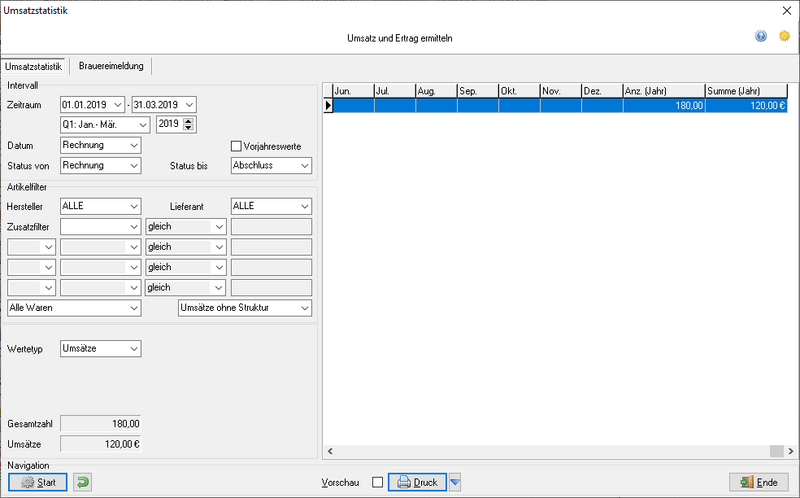
Task: Click the blue help question mark icon
Action: click(x=761, y=36)
